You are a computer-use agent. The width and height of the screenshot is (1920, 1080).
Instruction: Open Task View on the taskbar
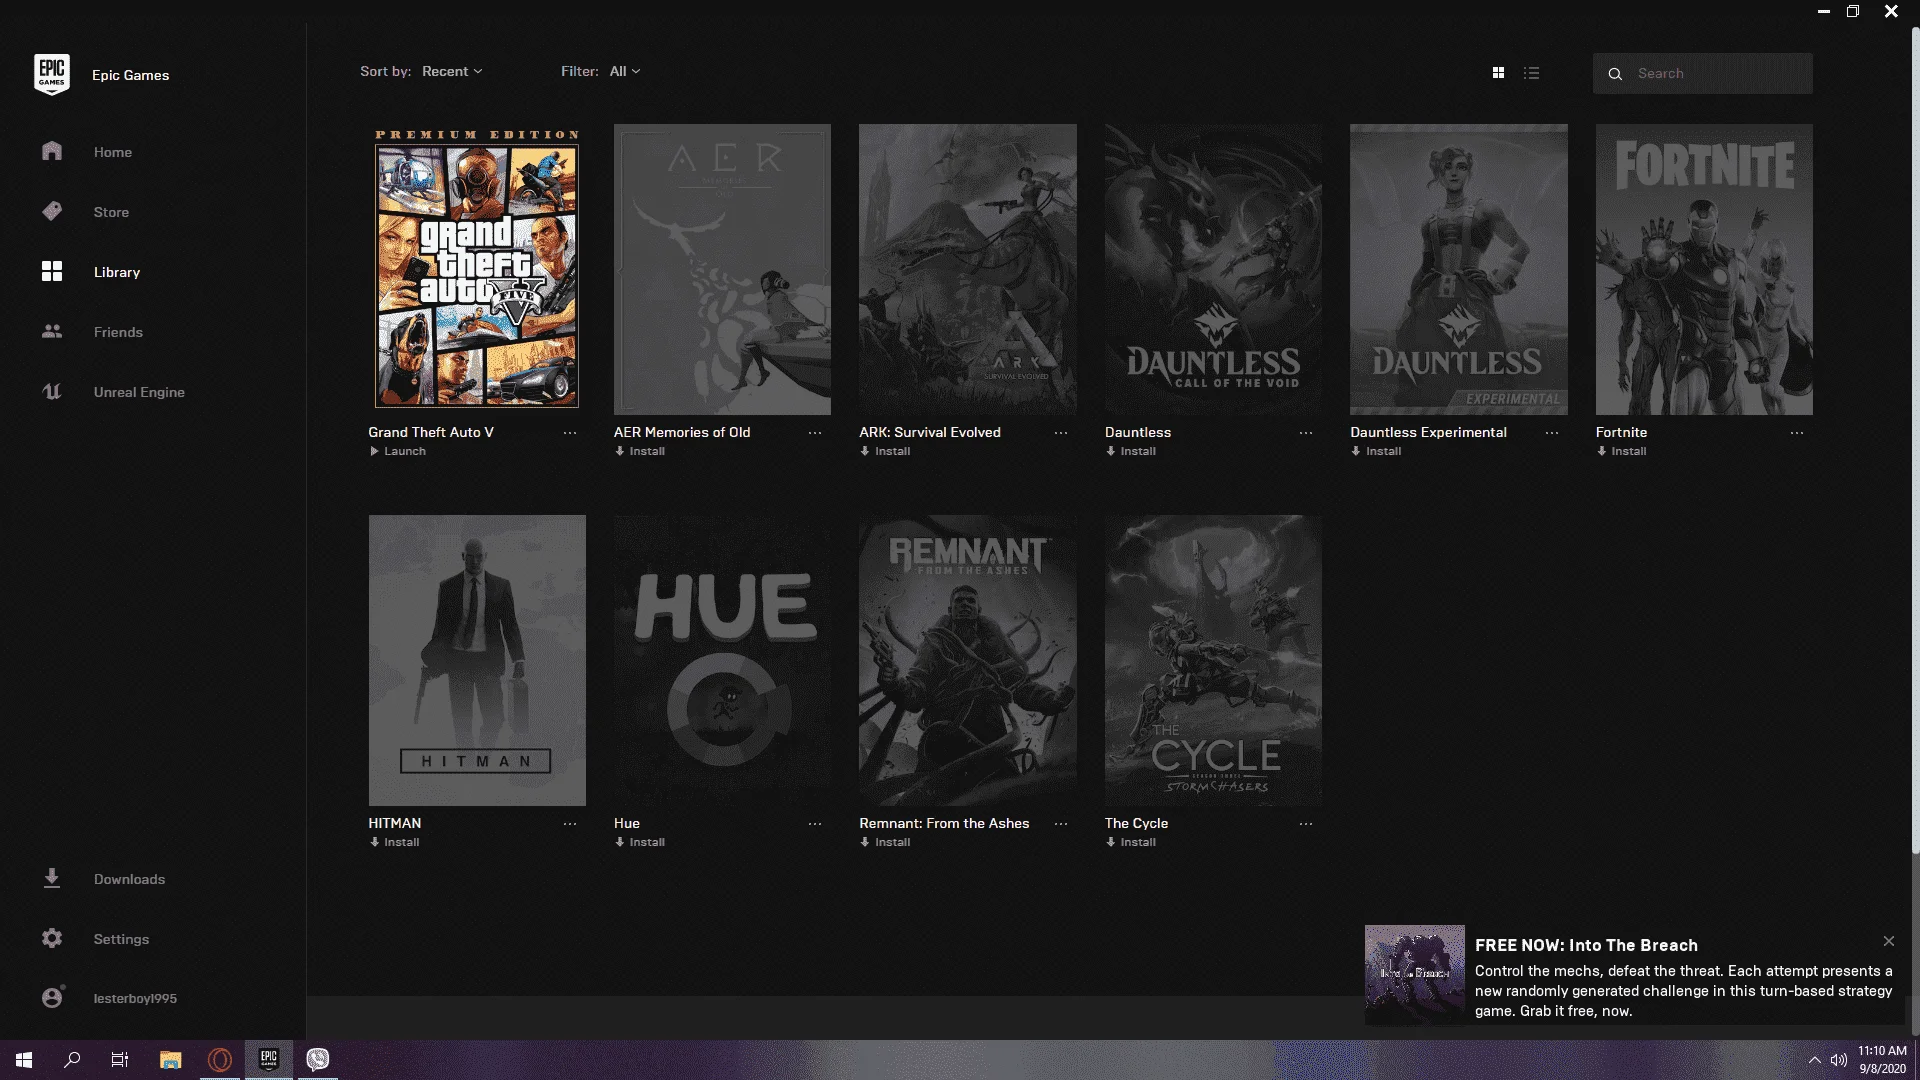pos(120,1060)
